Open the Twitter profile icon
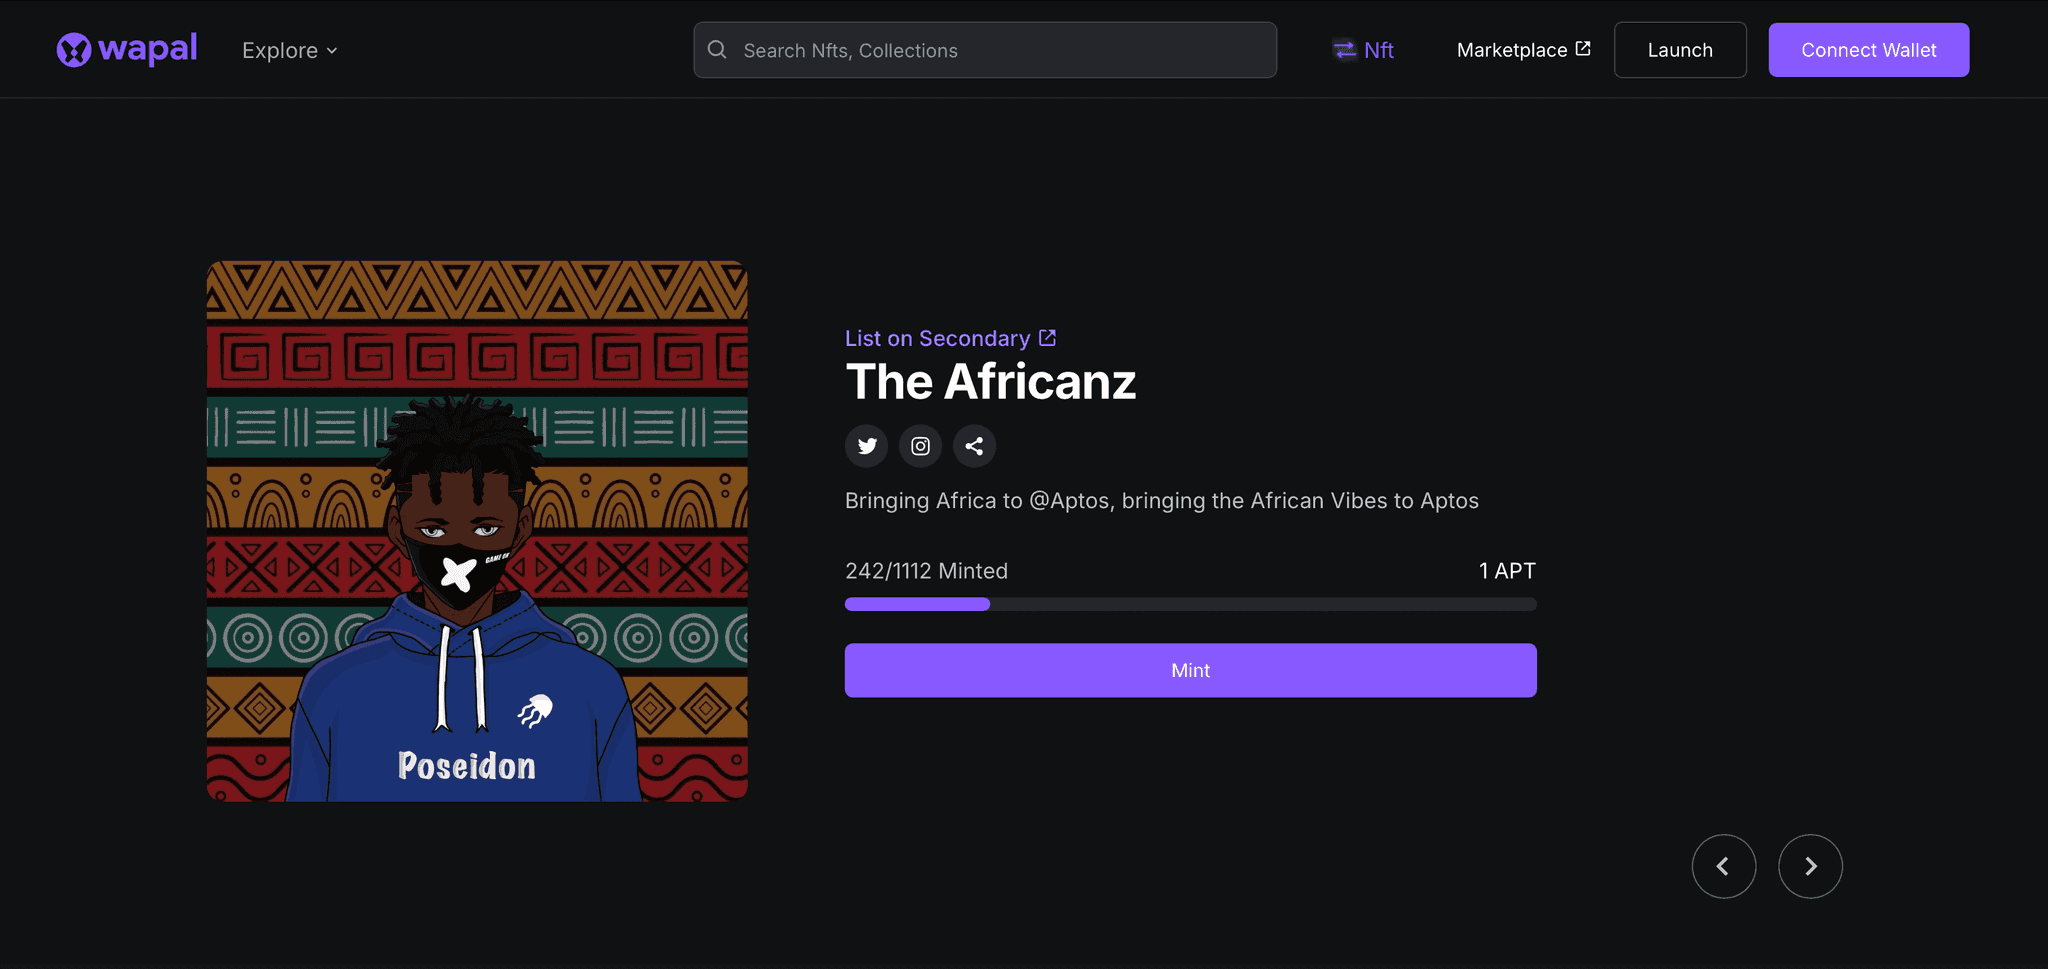 point(866,446)
